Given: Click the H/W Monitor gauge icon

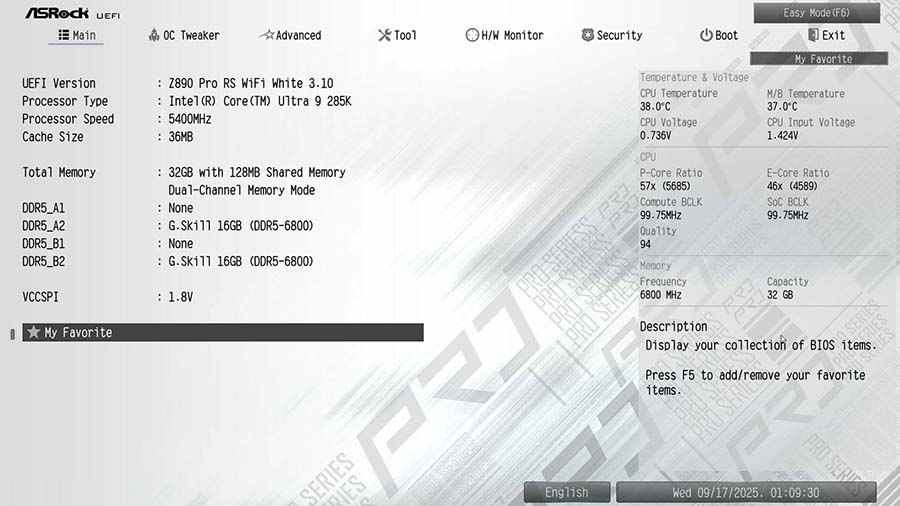Looking at the screenshot, I should (x=472, y=35).
